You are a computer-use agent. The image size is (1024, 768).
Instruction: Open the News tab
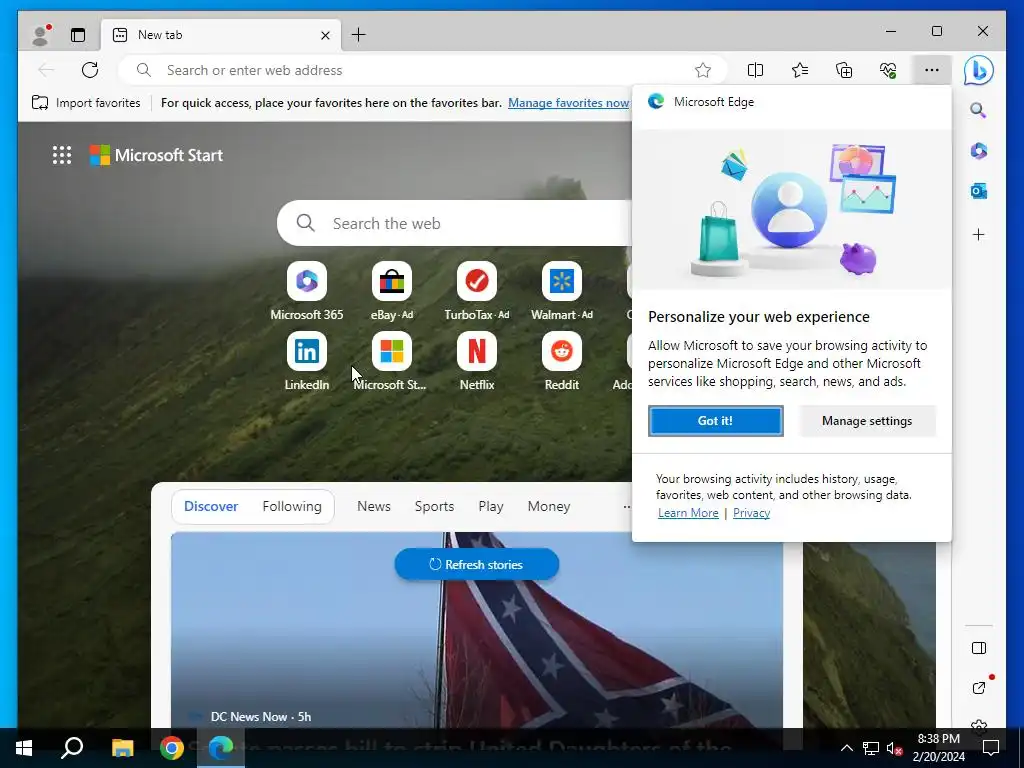point(374,506)
